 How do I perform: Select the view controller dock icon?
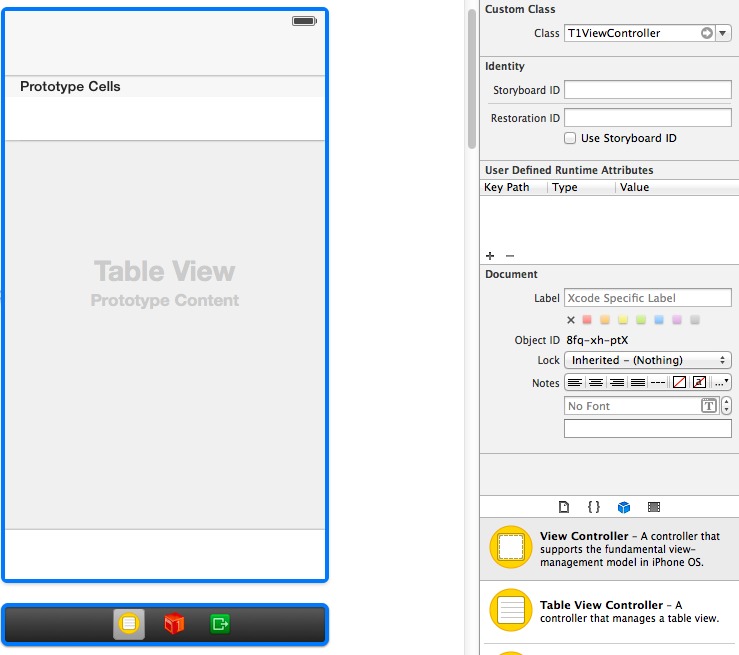129,624
